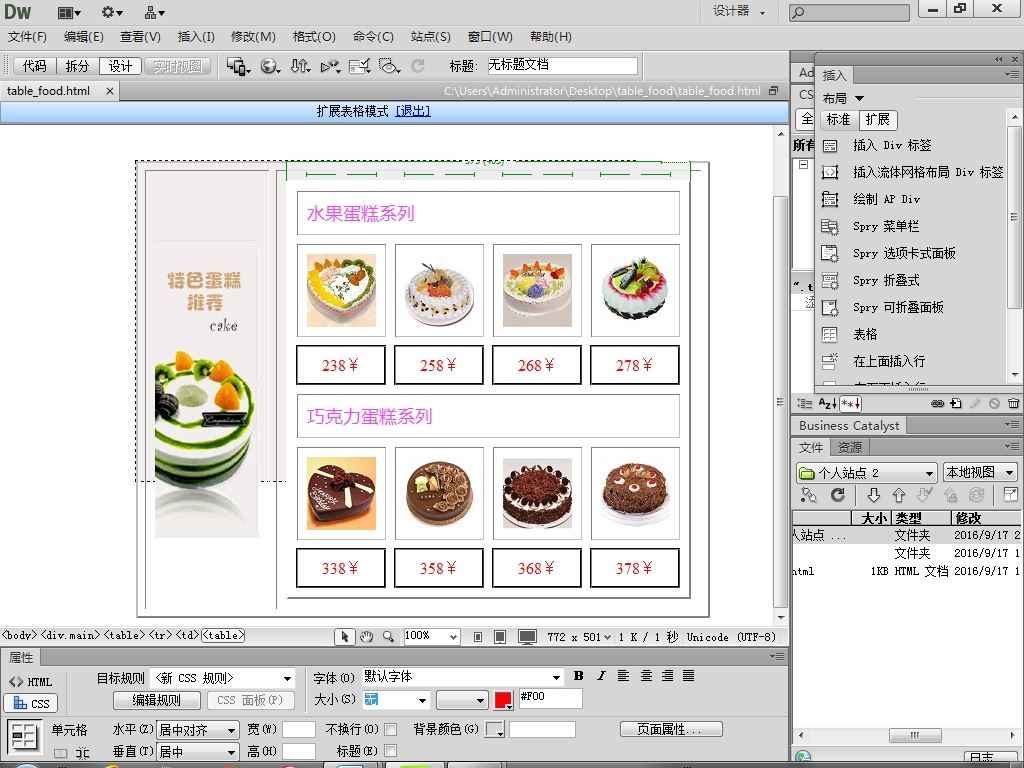This screenshot has width=1024, height=768.
Task: Open the 目标规则 dropdown
Action: (x=222, y=678)
